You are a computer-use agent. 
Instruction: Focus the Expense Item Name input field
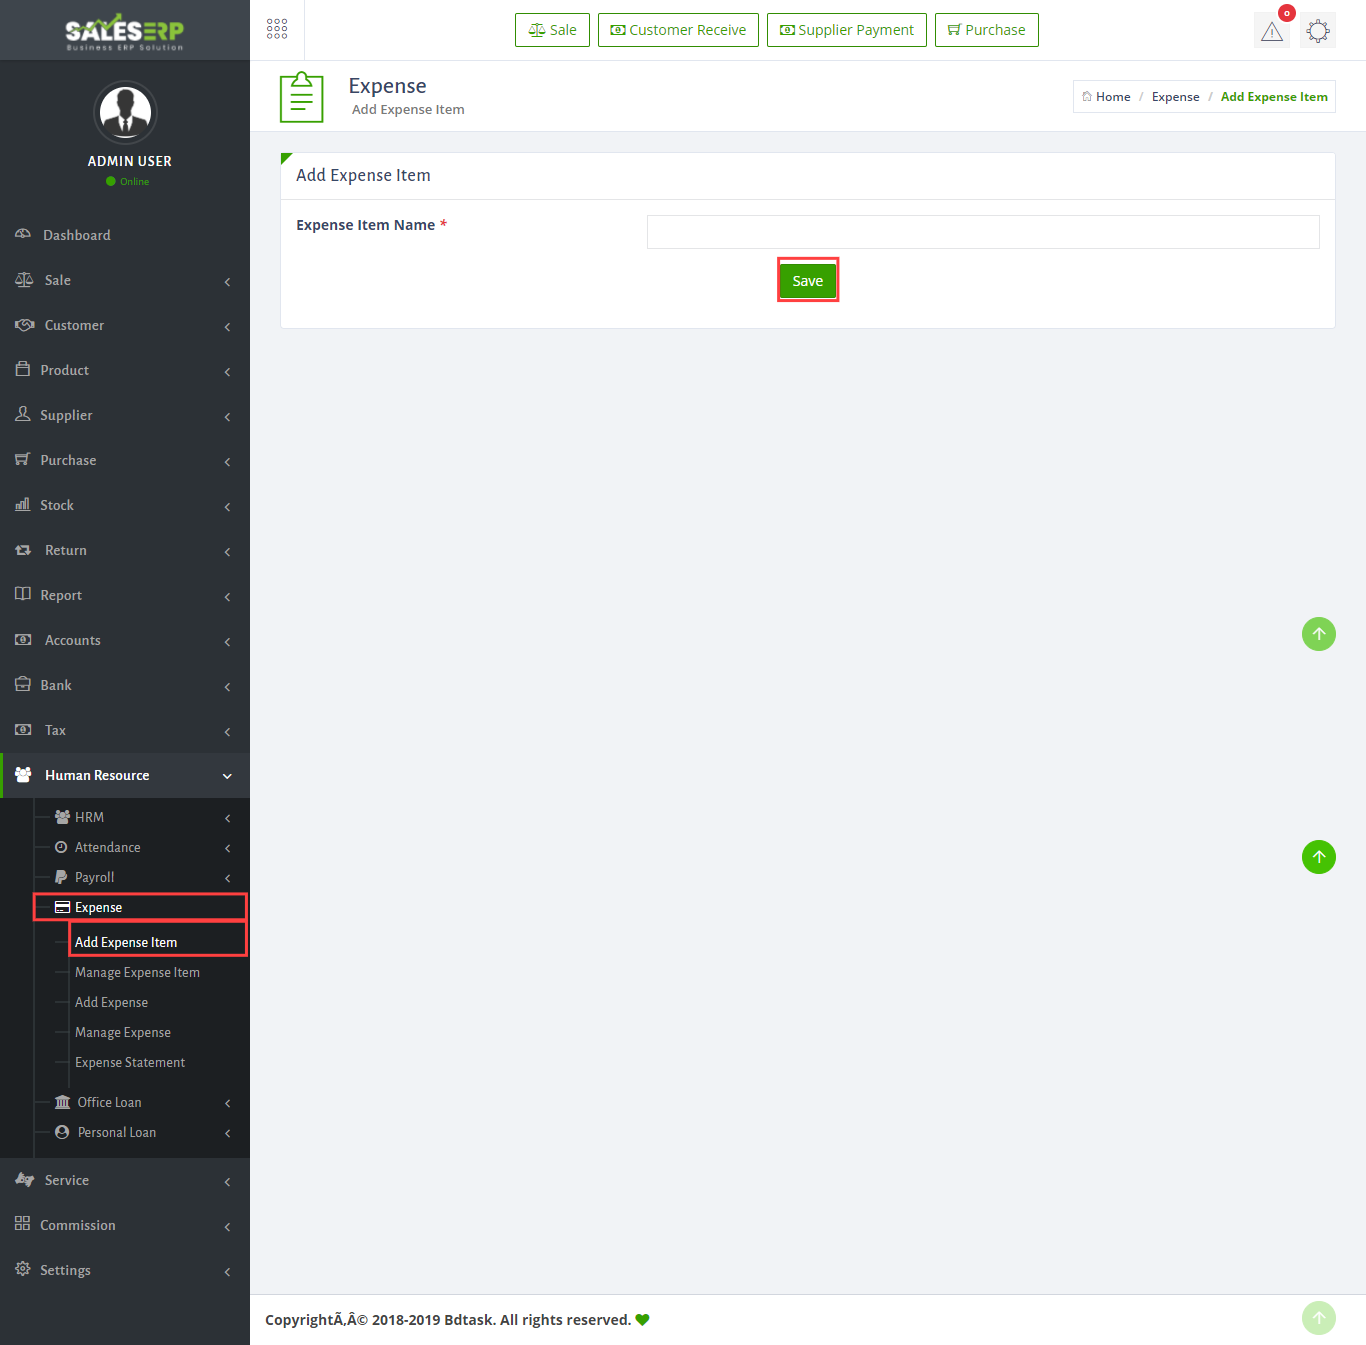pyautogui.click(x=982, y=232)
